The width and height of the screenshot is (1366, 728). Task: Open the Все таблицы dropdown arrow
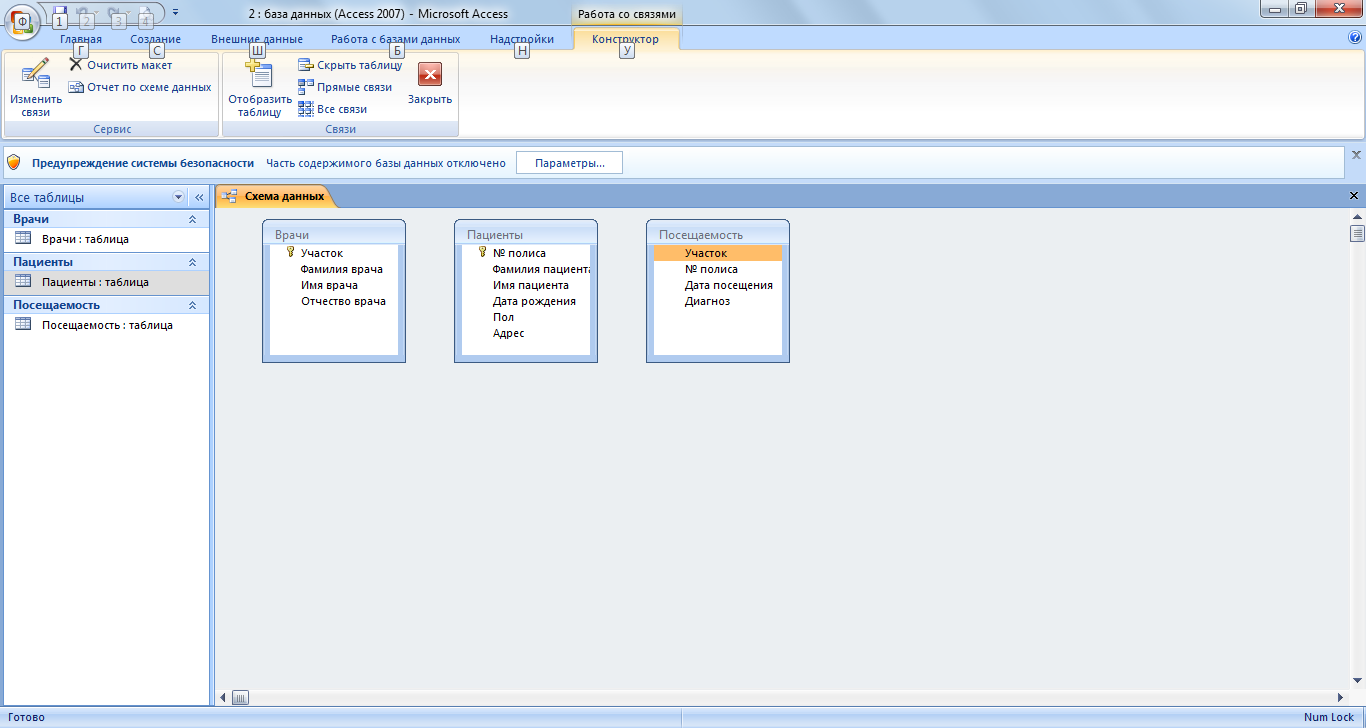tap(179, 198)
